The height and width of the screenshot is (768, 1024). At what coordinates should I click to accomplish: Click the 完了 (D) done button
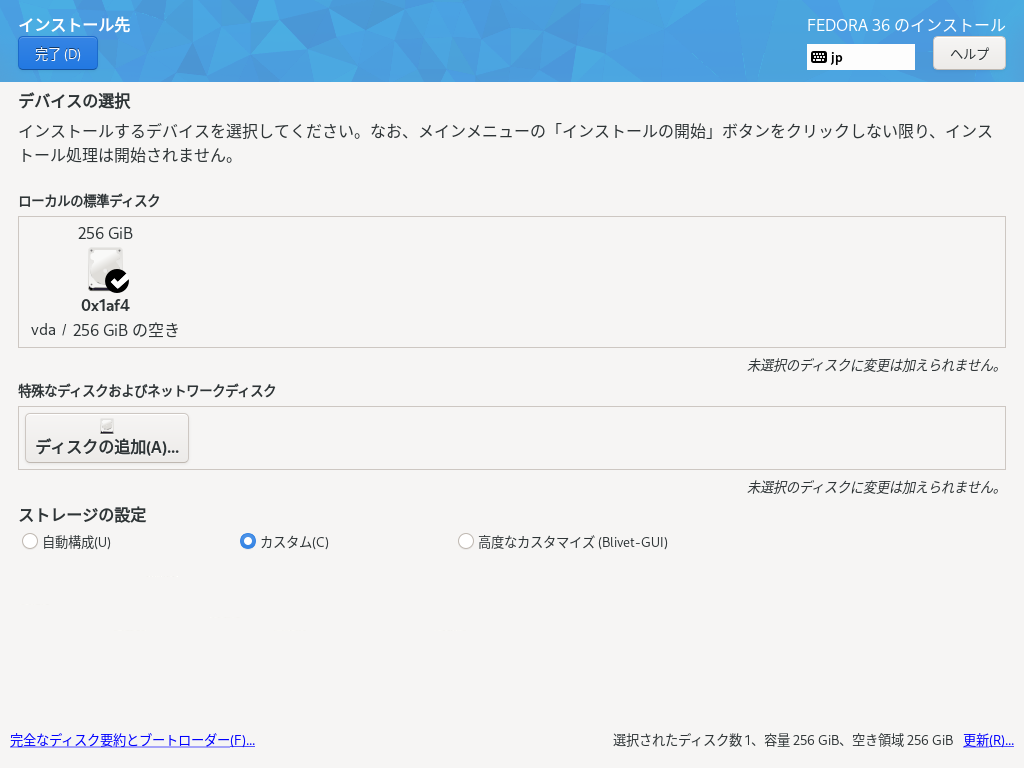[x=57, y=54]
